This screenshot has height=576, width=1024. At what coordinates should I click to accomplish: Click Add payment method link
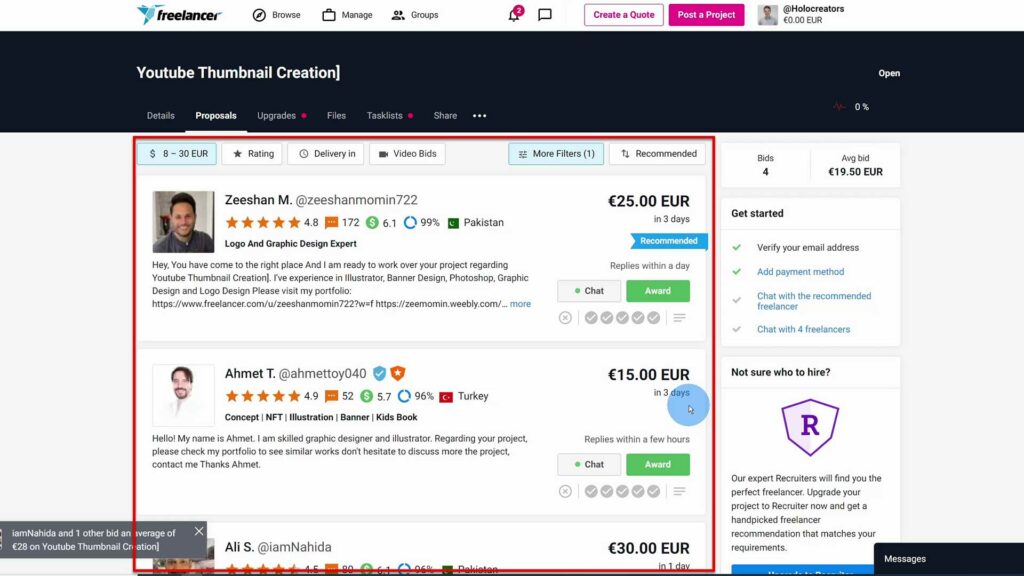point(800,272)
